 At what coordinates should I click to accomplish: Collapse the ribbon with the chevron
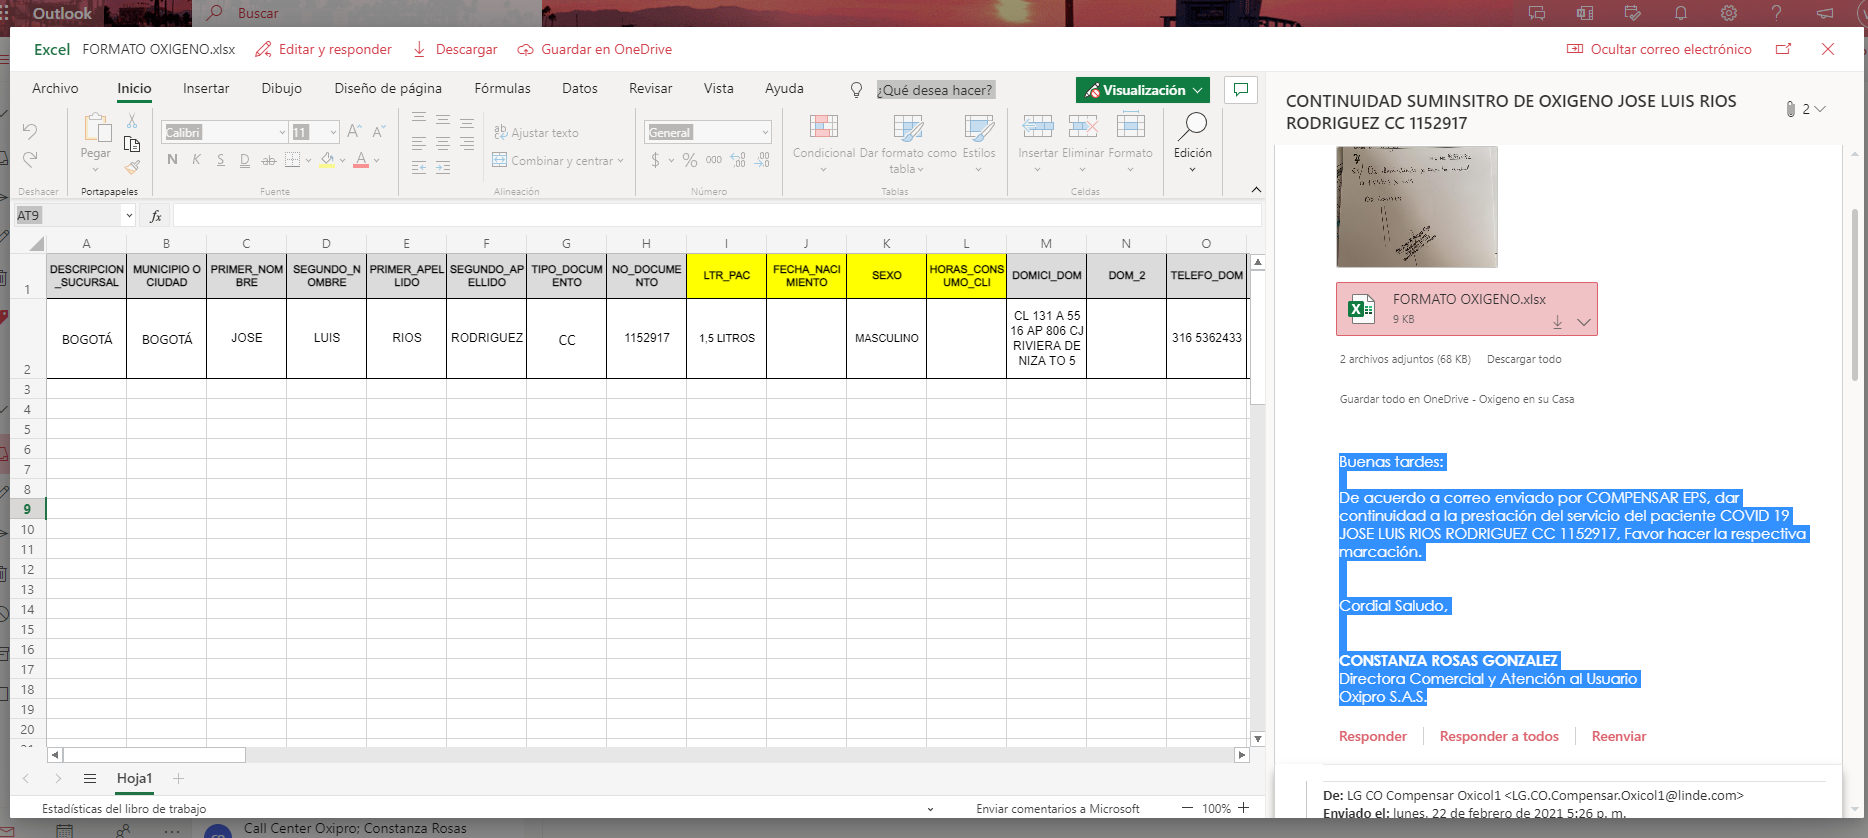(x=1256, y=189)
